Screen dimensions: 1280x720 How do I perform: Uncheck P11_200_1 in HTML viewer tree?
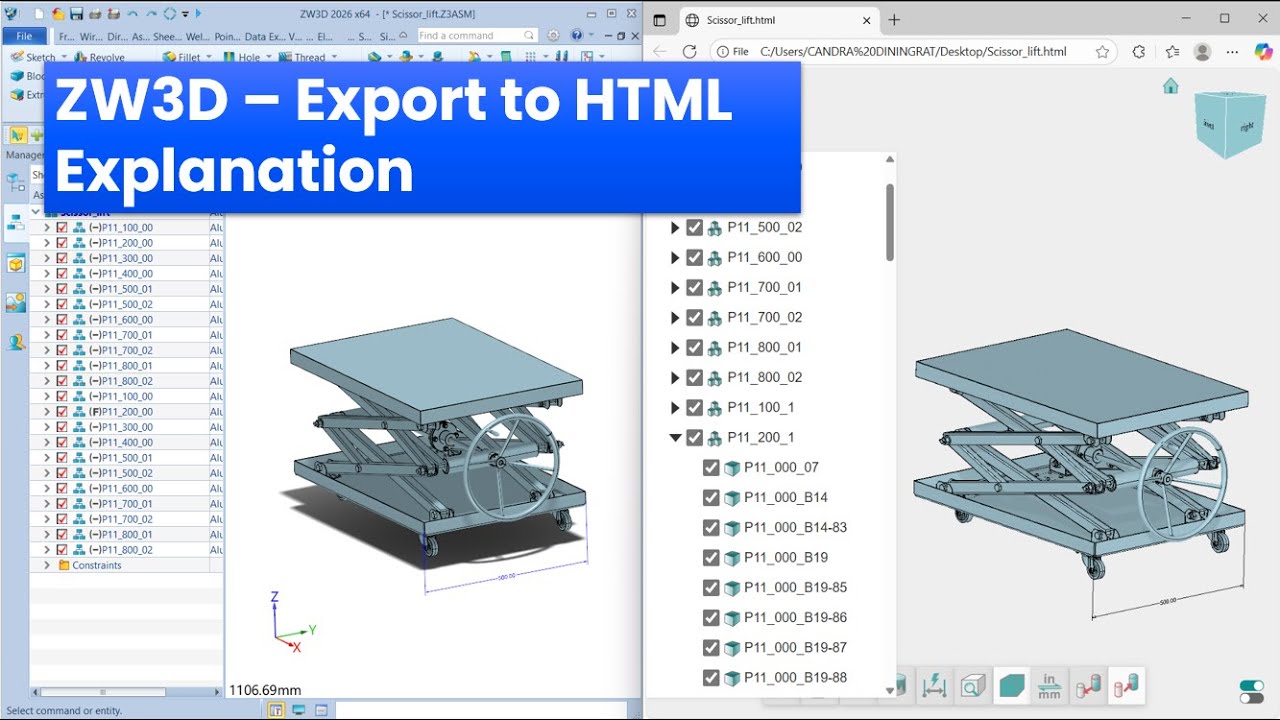click(x=695, y=437)
